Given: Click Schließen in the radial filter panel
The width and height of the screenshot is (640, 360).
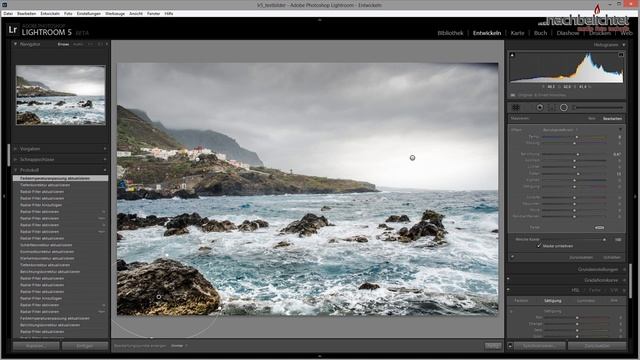Looking at the screenshot, I should 612,258.
